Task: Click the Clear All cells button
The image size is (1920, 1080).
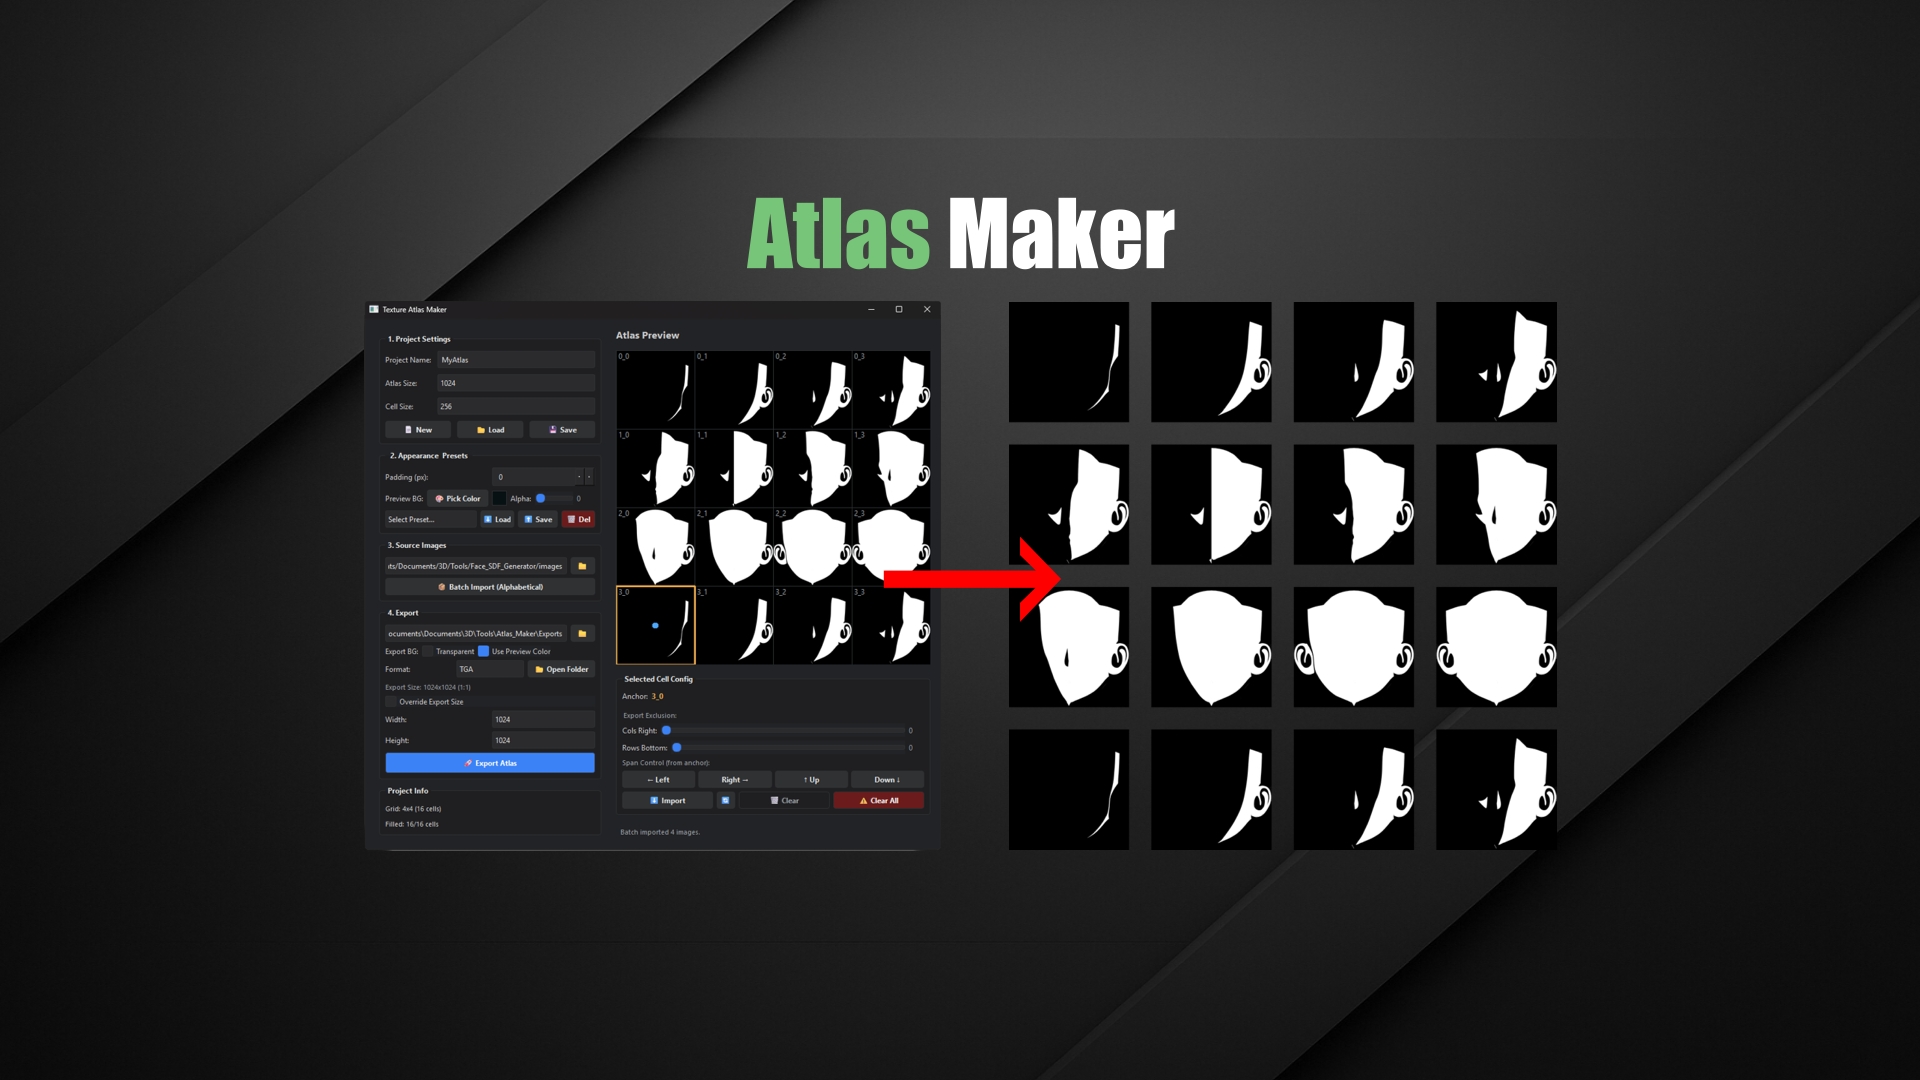Action: pyautogui.click(x=878, y=801)
